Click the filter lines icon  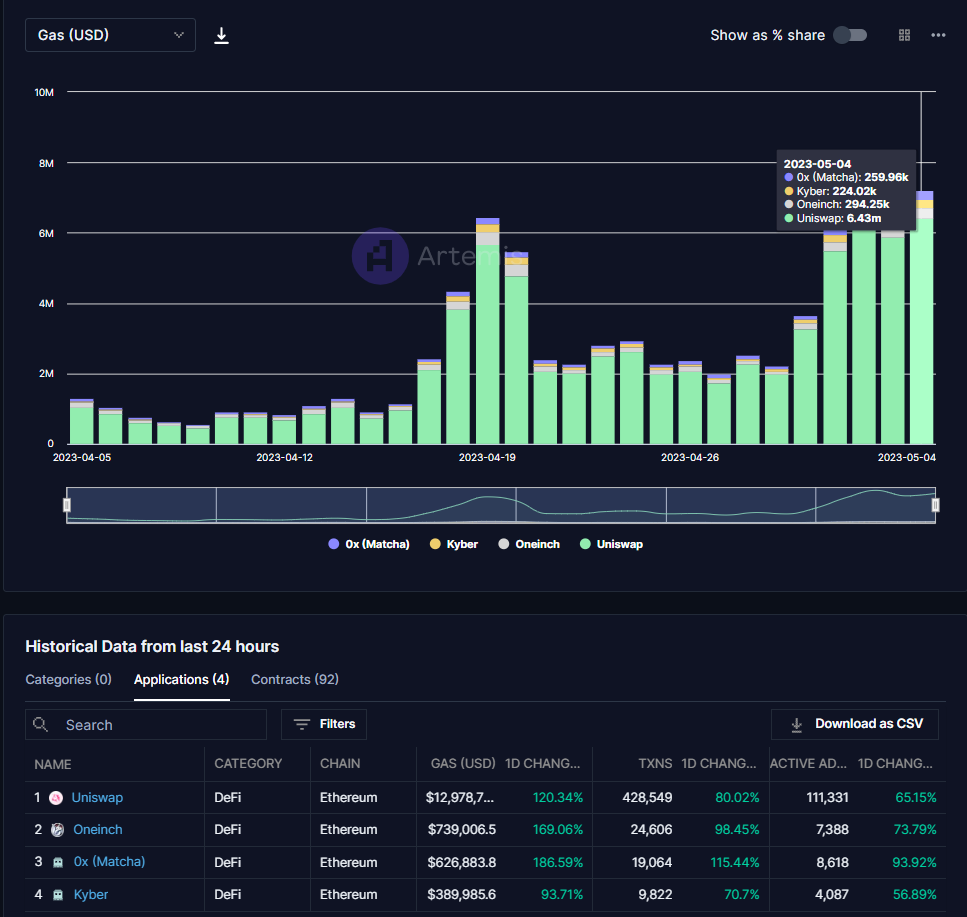pos(302,724)
